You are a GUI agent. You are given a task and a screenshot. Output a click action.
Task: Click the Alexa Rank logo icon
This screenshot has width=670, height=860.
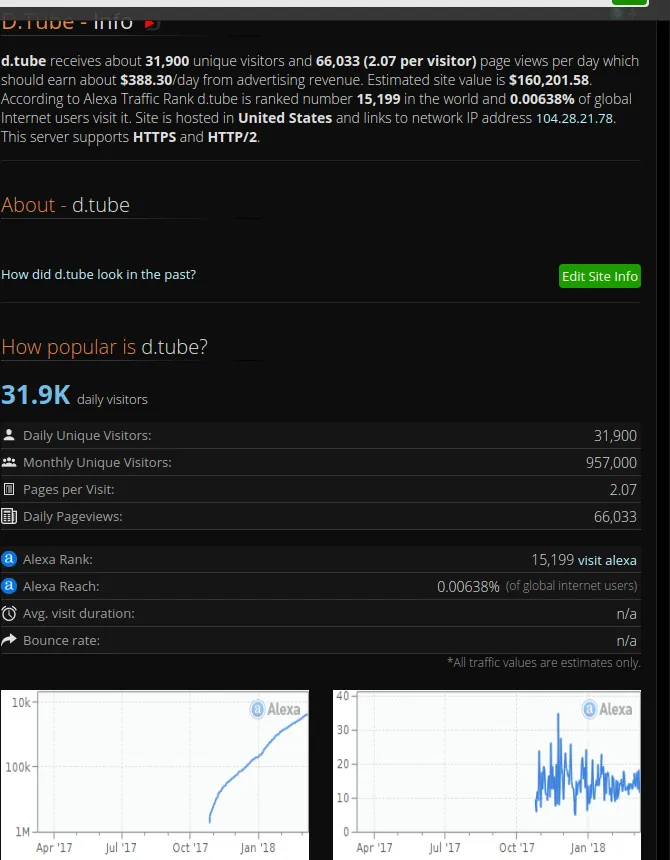pyautogui.click(x=9, y=559)
